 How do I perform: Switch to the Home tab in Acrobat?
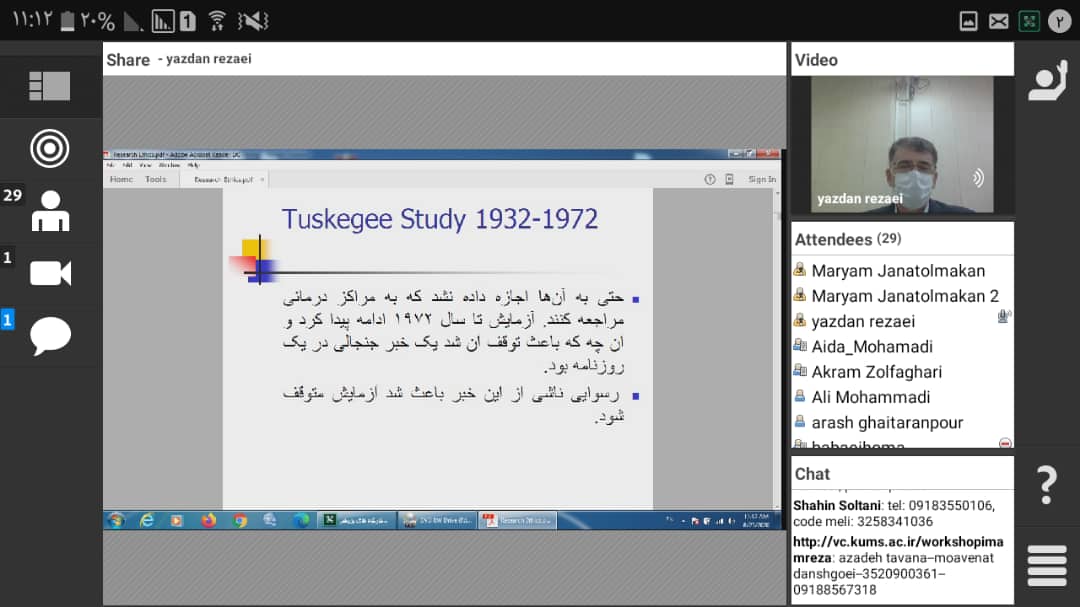[121, 180]
